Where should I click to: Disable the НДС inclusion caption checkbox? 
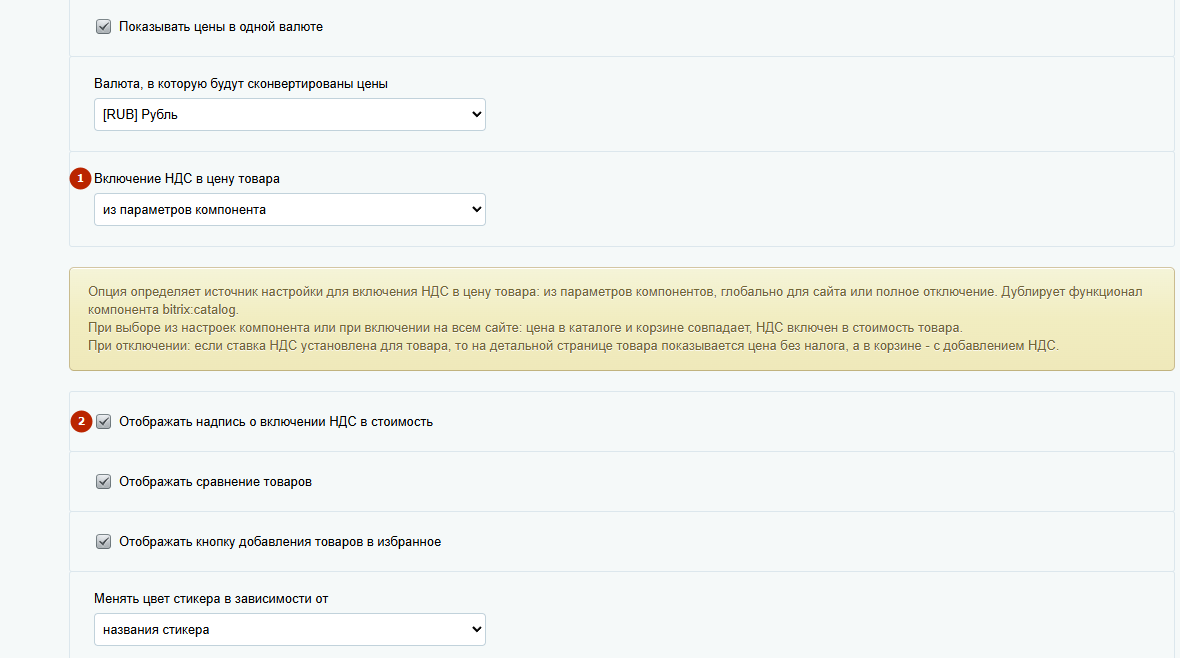pos(103,422)
